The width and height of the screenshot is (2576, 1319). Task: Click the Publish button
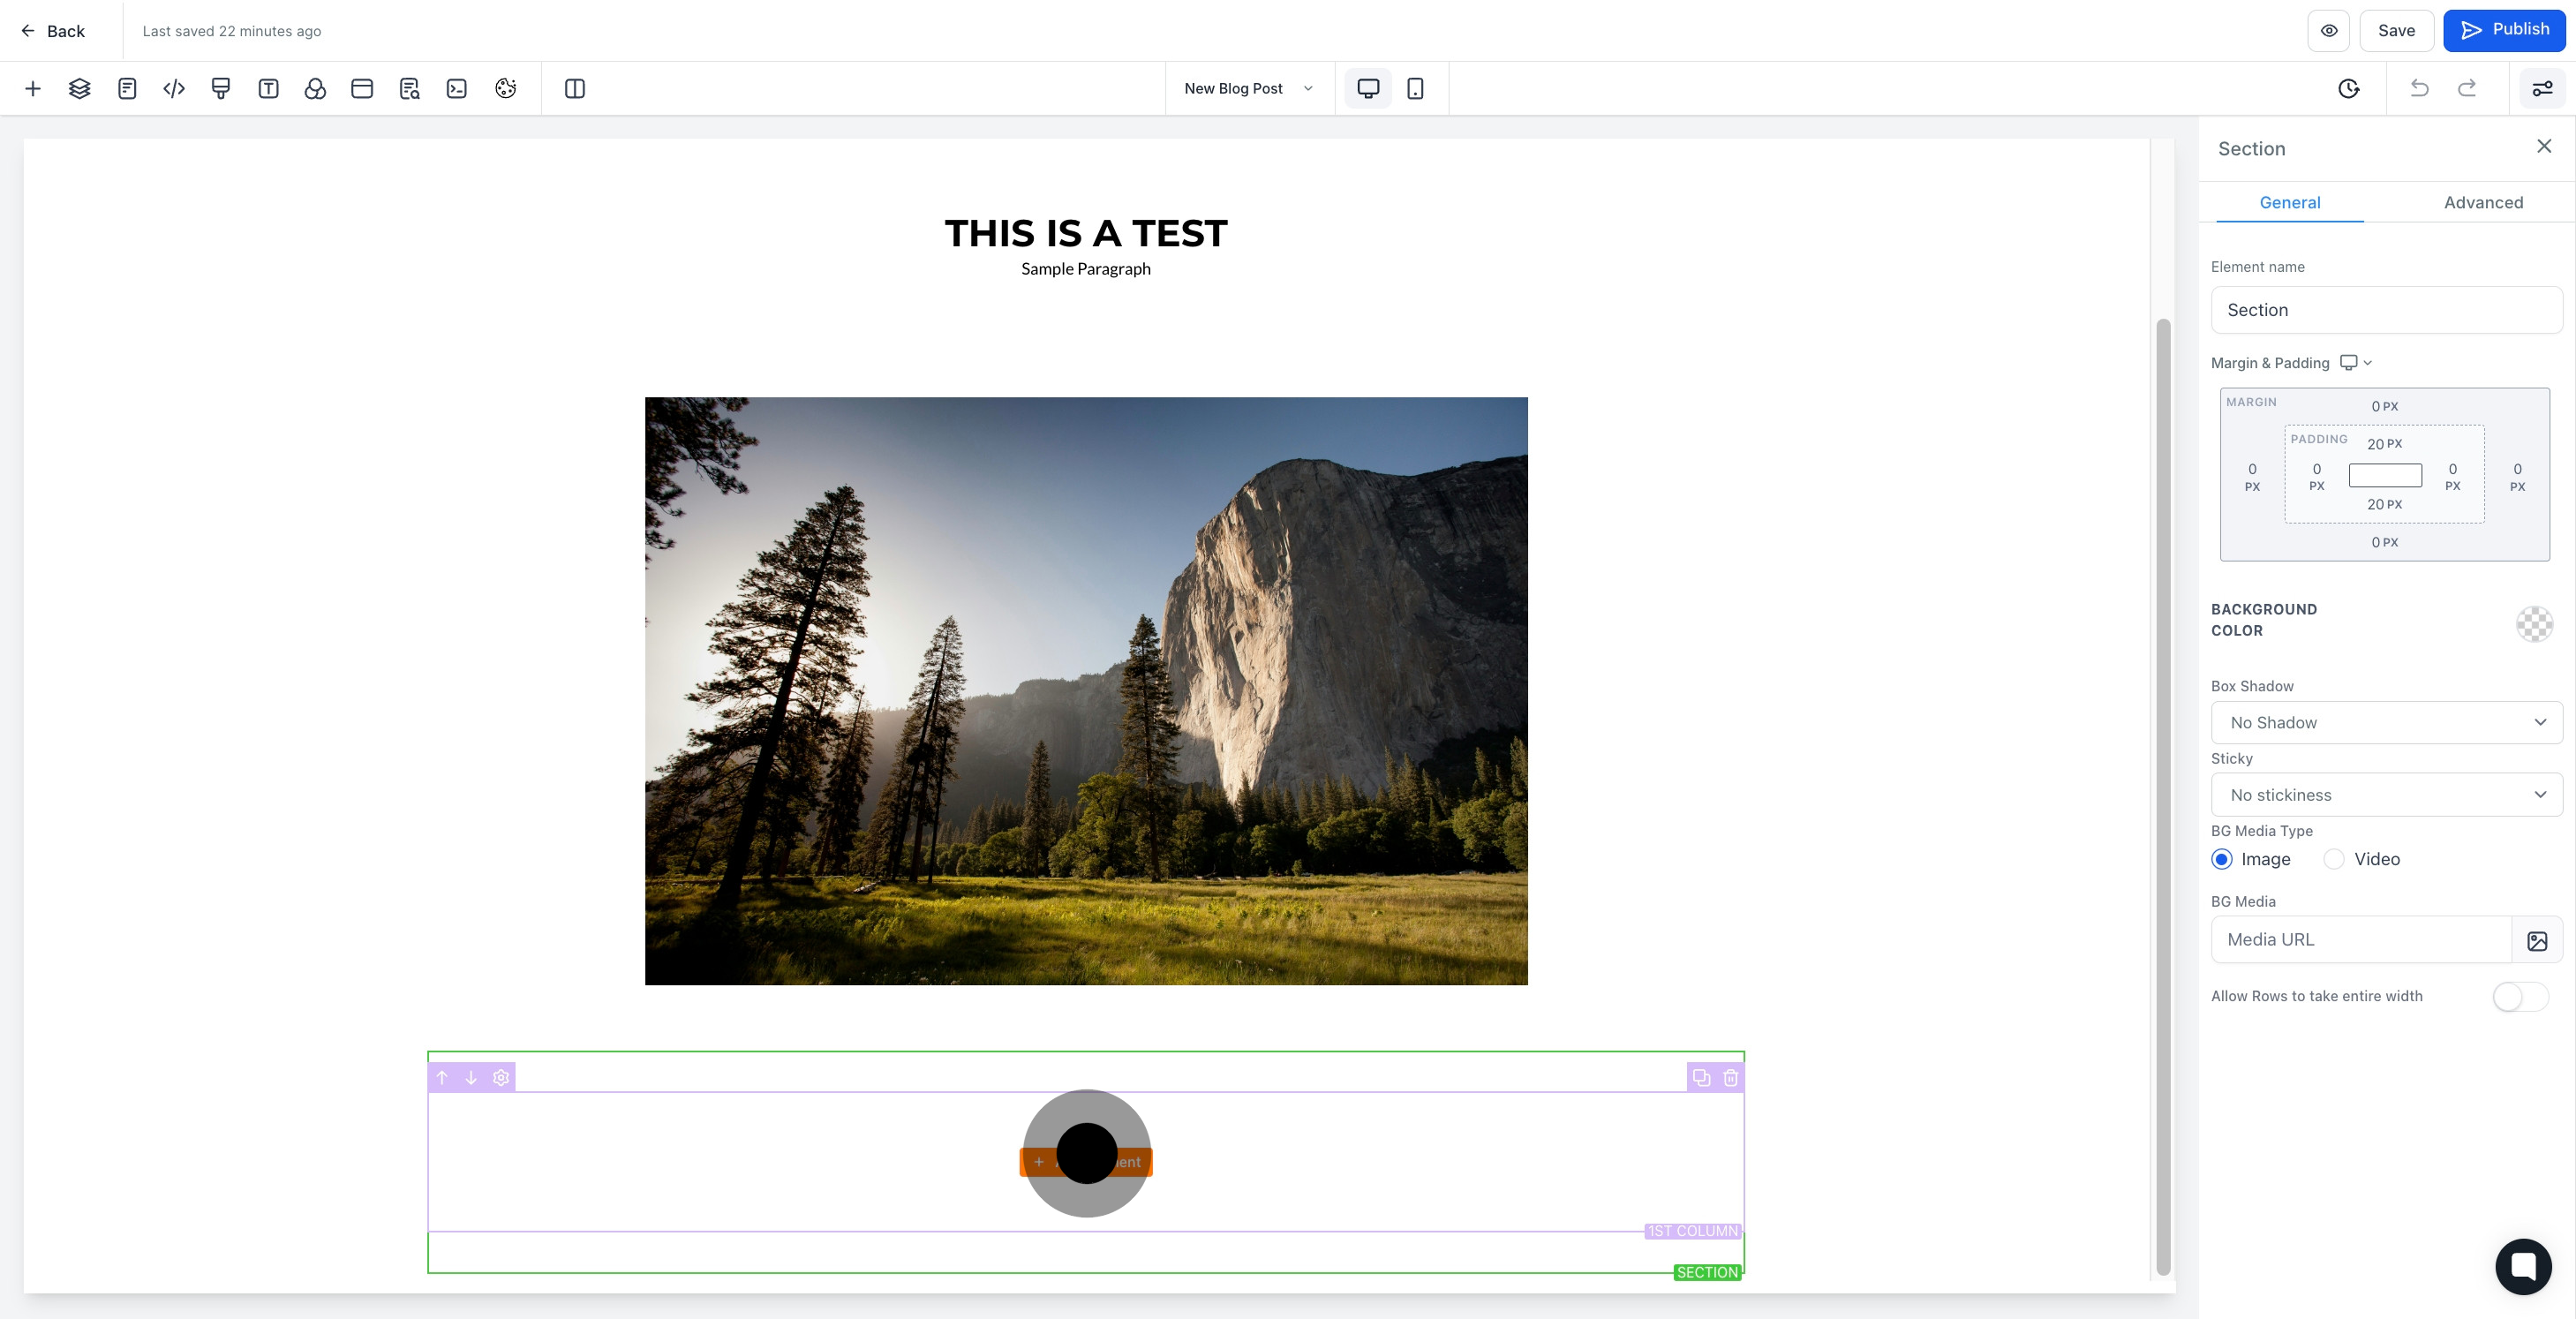2504,31
